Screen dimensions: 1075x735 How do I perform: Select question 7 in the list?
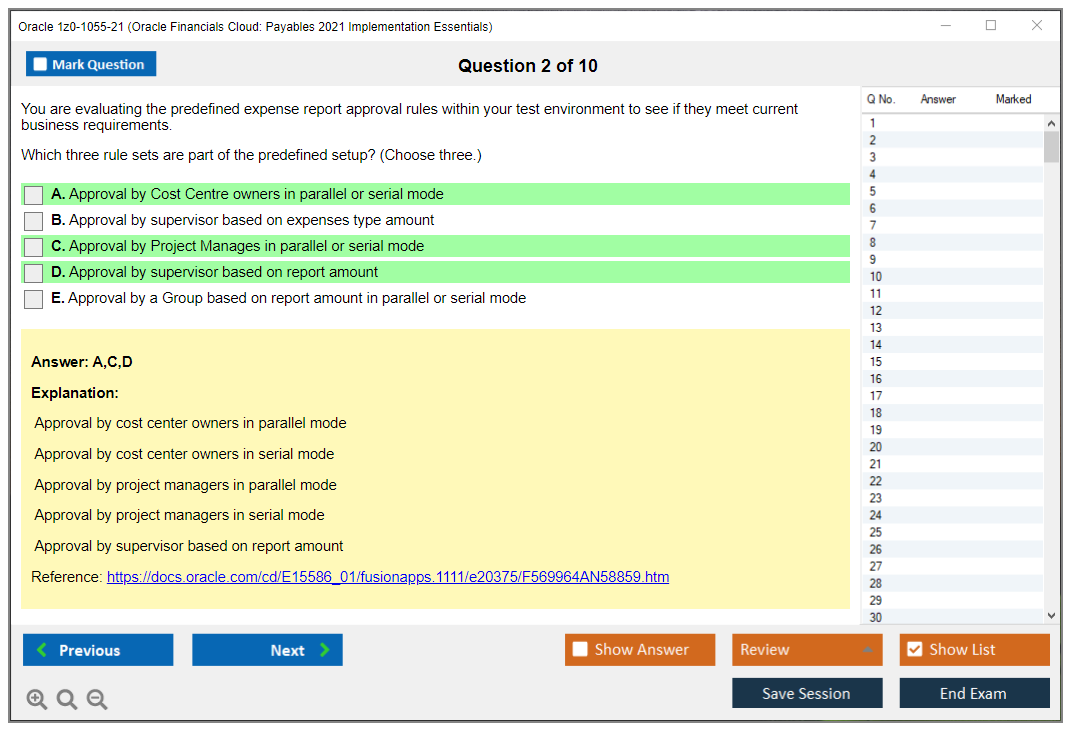click(952, 225)
